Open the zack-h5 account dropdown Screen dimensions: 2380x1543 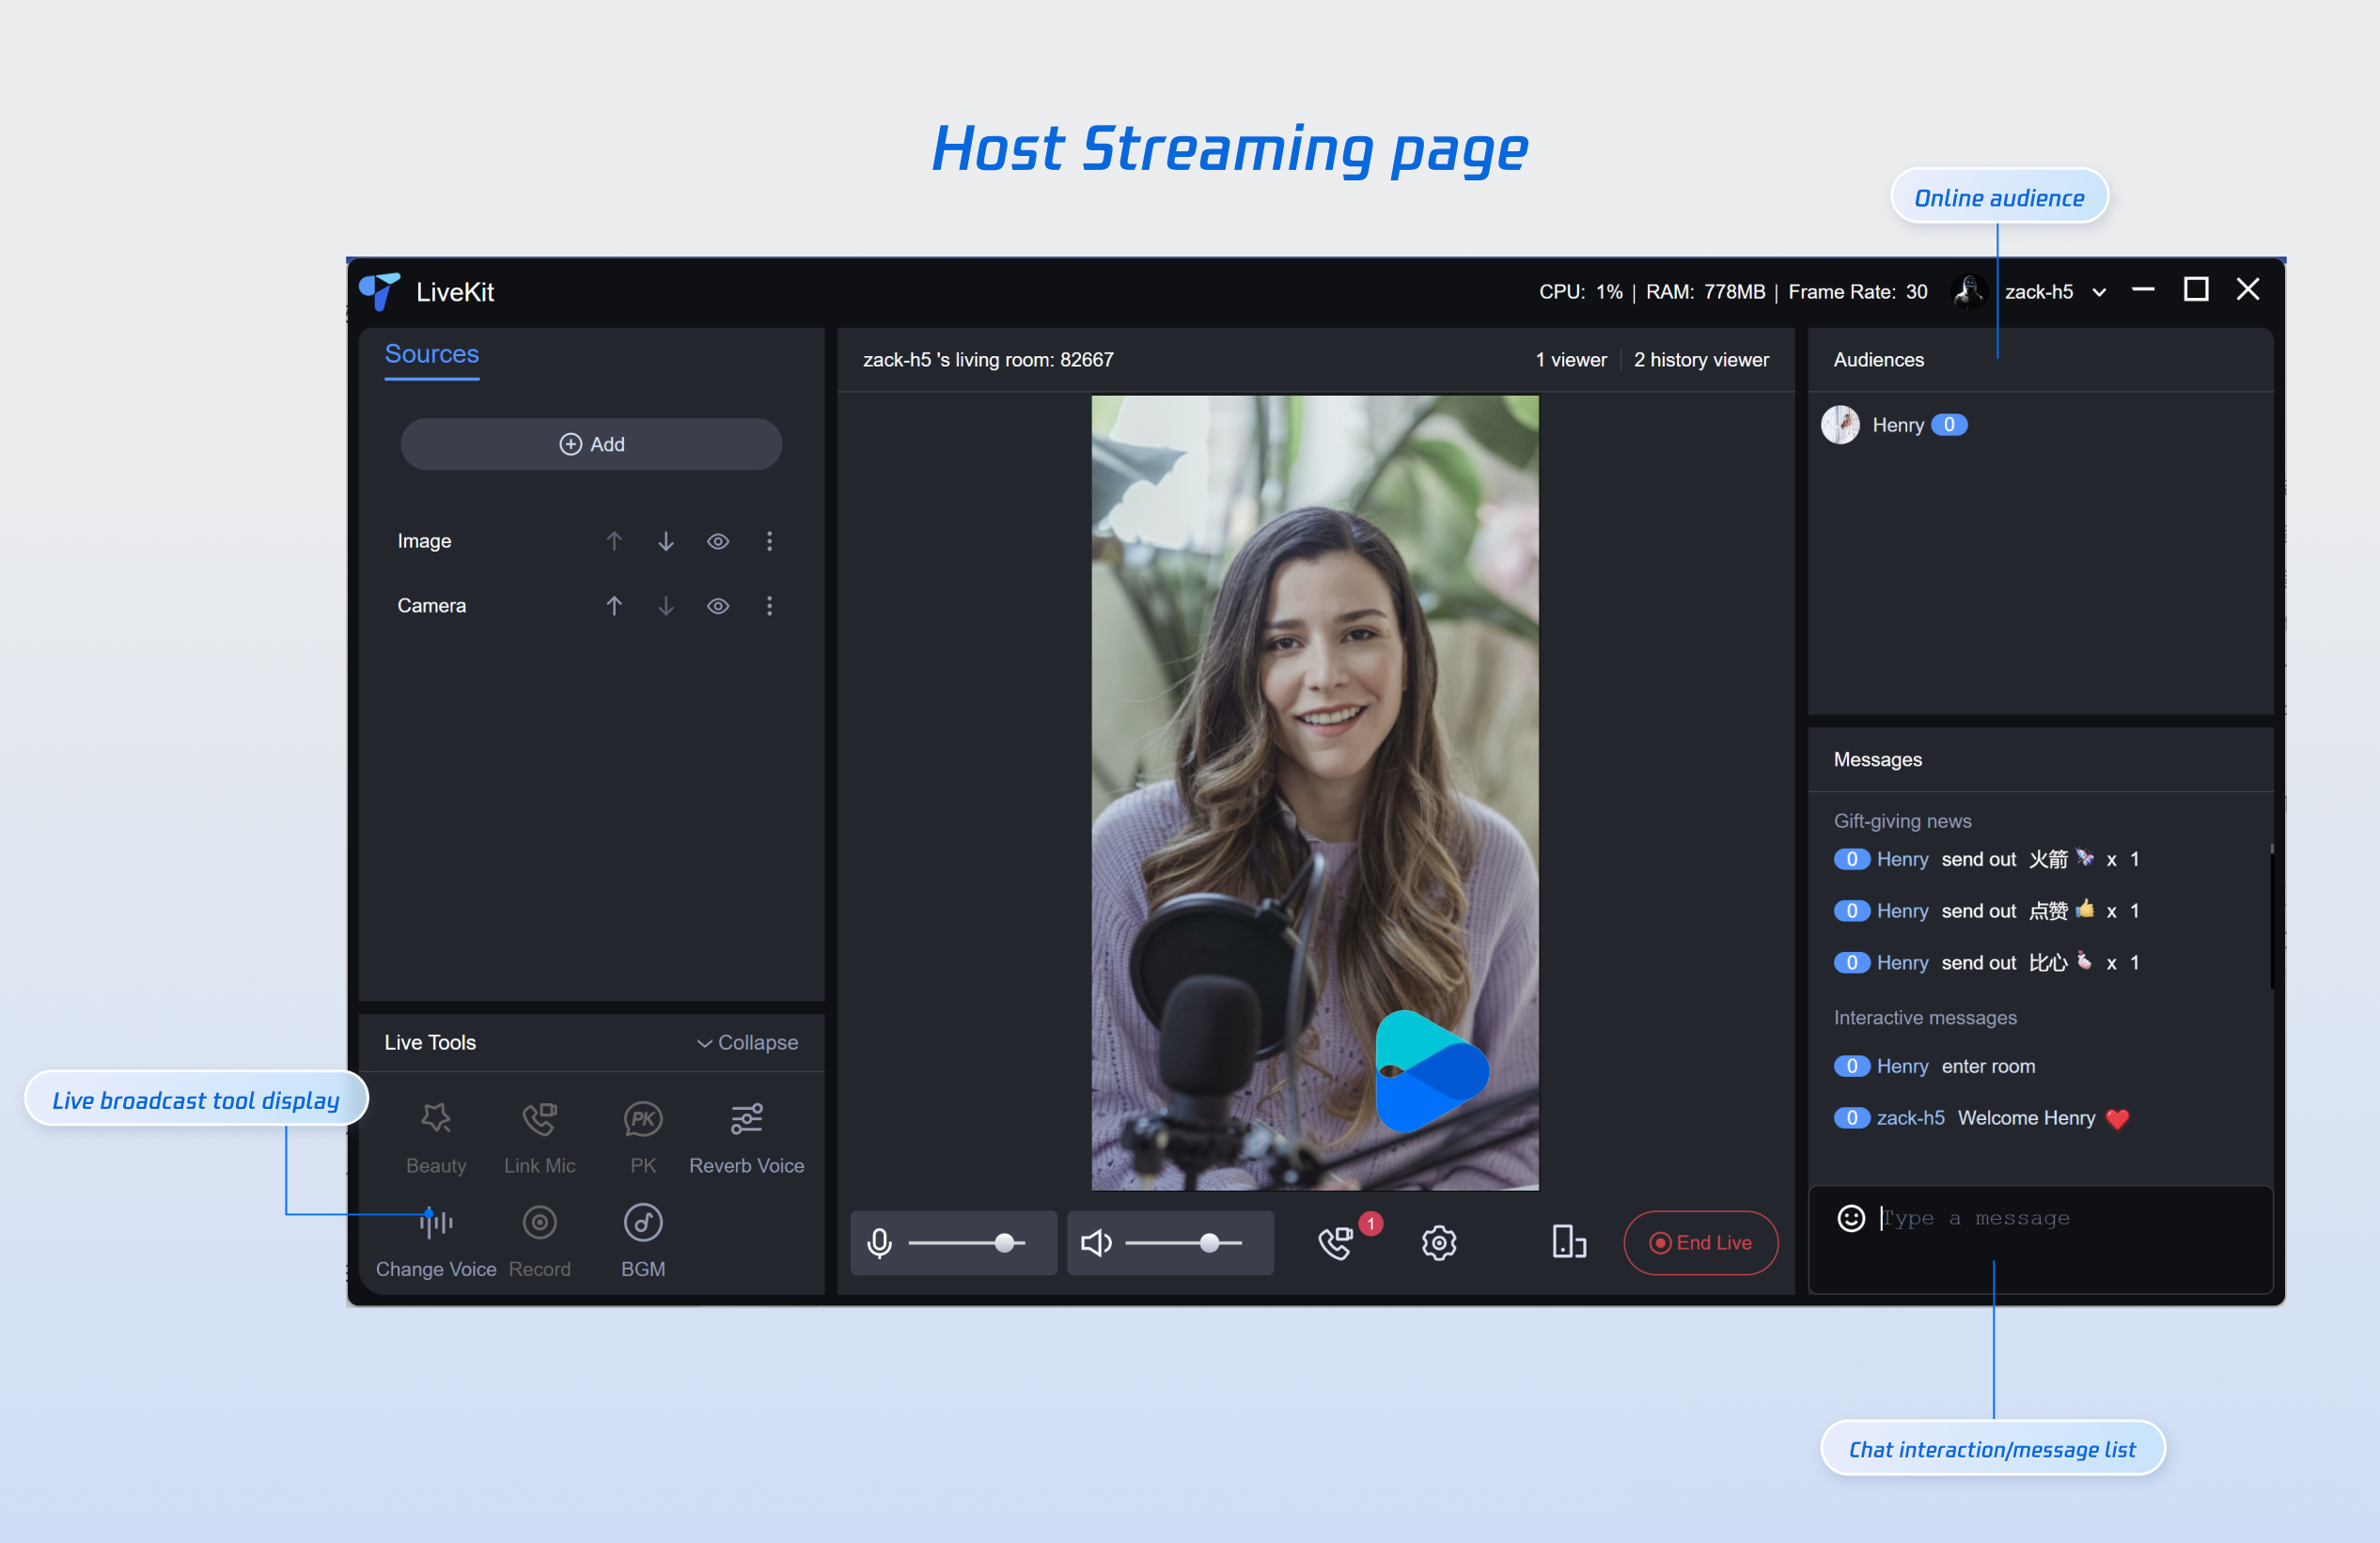tap(2099, 292)
